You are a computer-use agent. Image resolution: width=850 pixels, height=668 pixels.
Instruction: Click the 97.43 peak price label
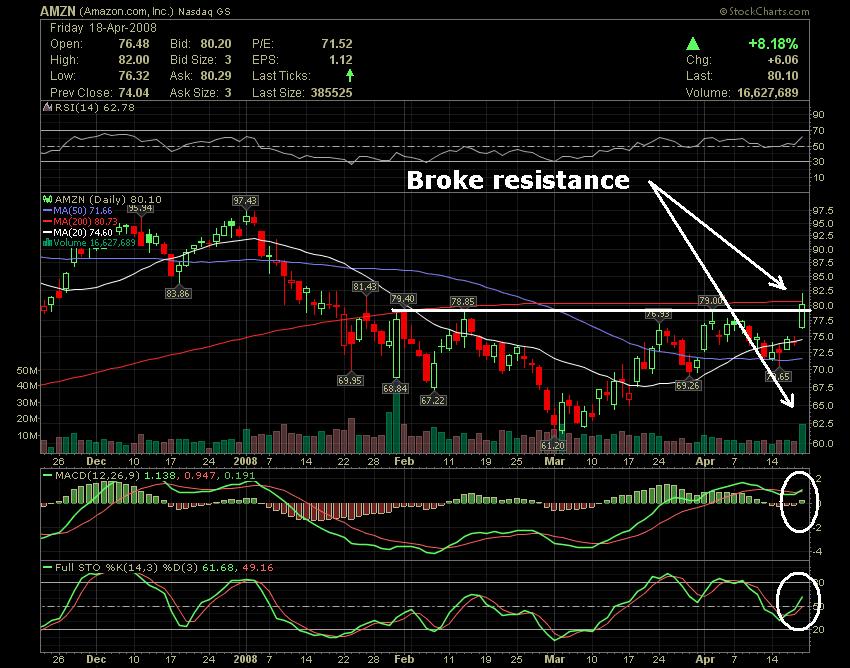(245, 201)
